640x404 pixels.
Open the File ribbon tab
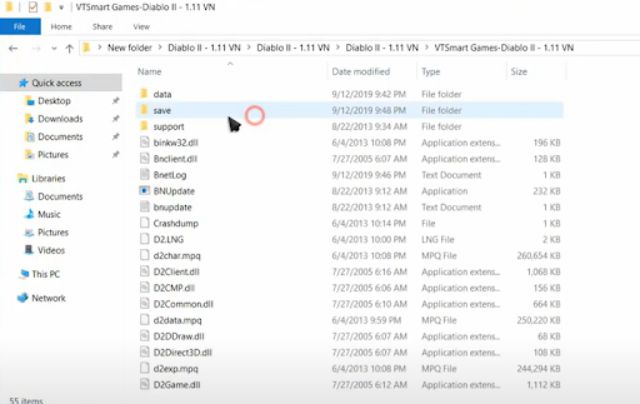(x=20, y=27)
